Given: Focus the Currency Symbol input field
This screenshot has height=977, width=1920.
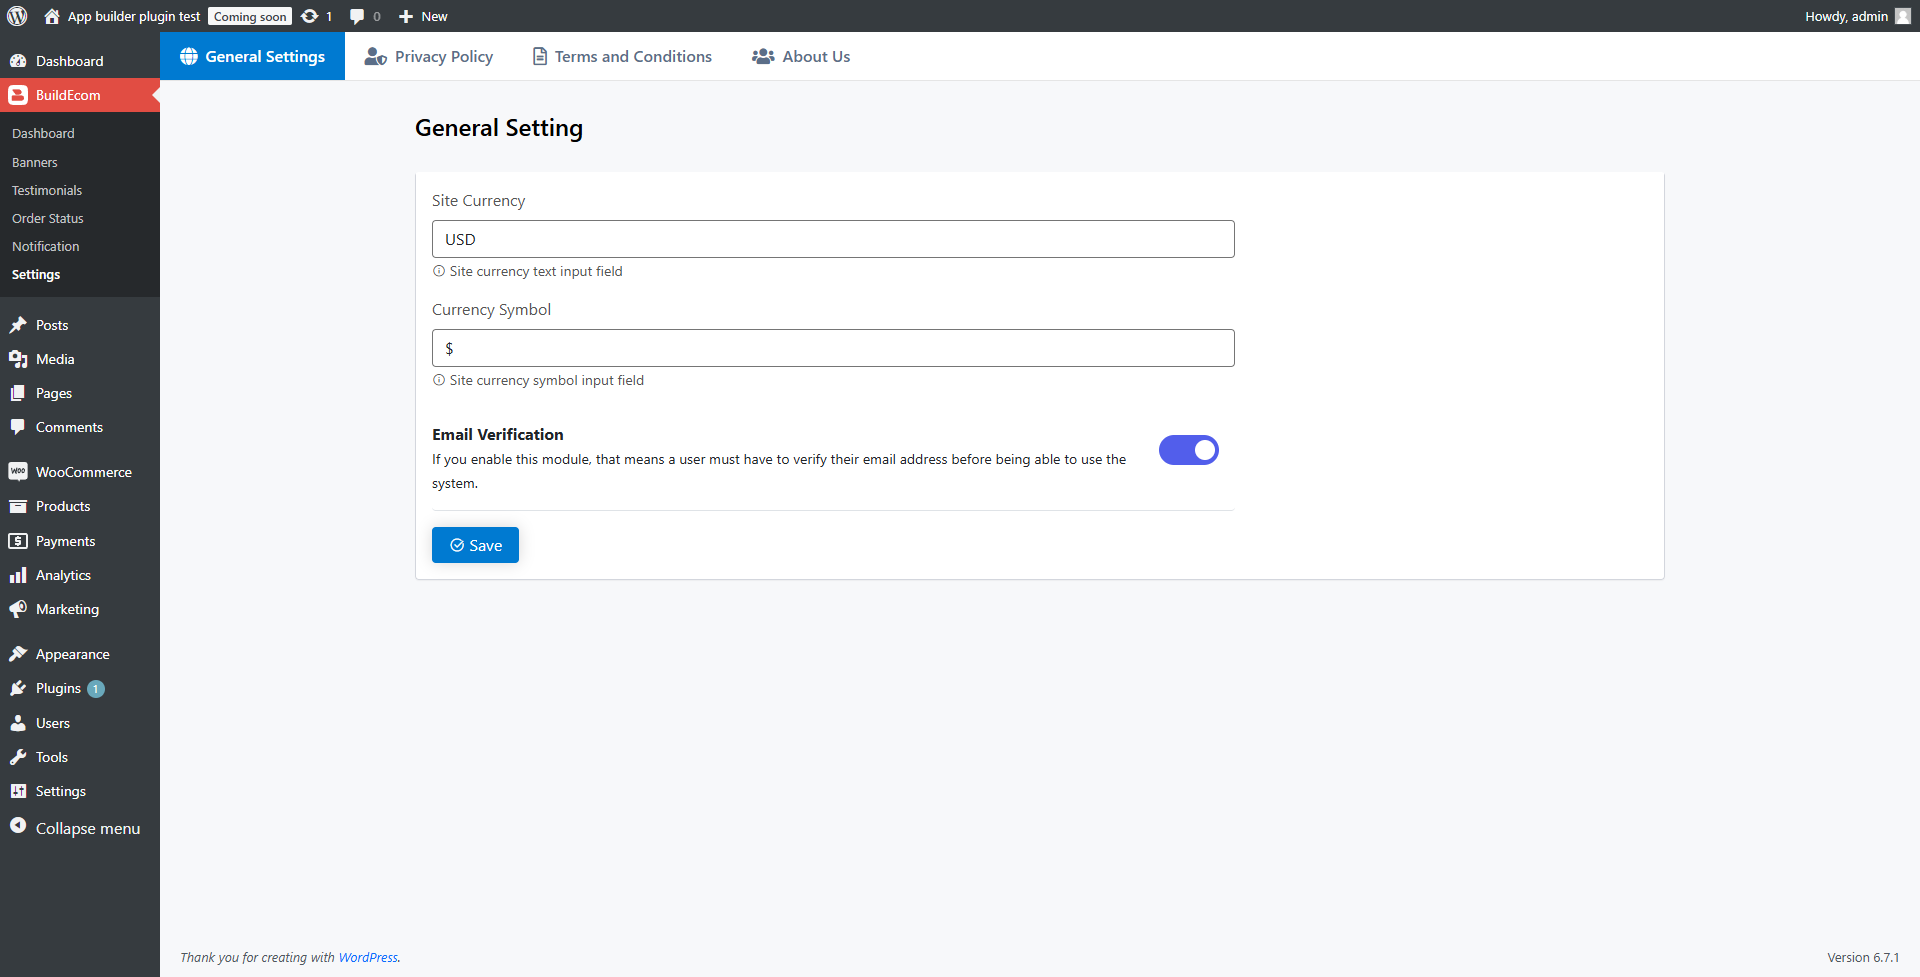Looking at the screenshot, I should coord(832,348).
